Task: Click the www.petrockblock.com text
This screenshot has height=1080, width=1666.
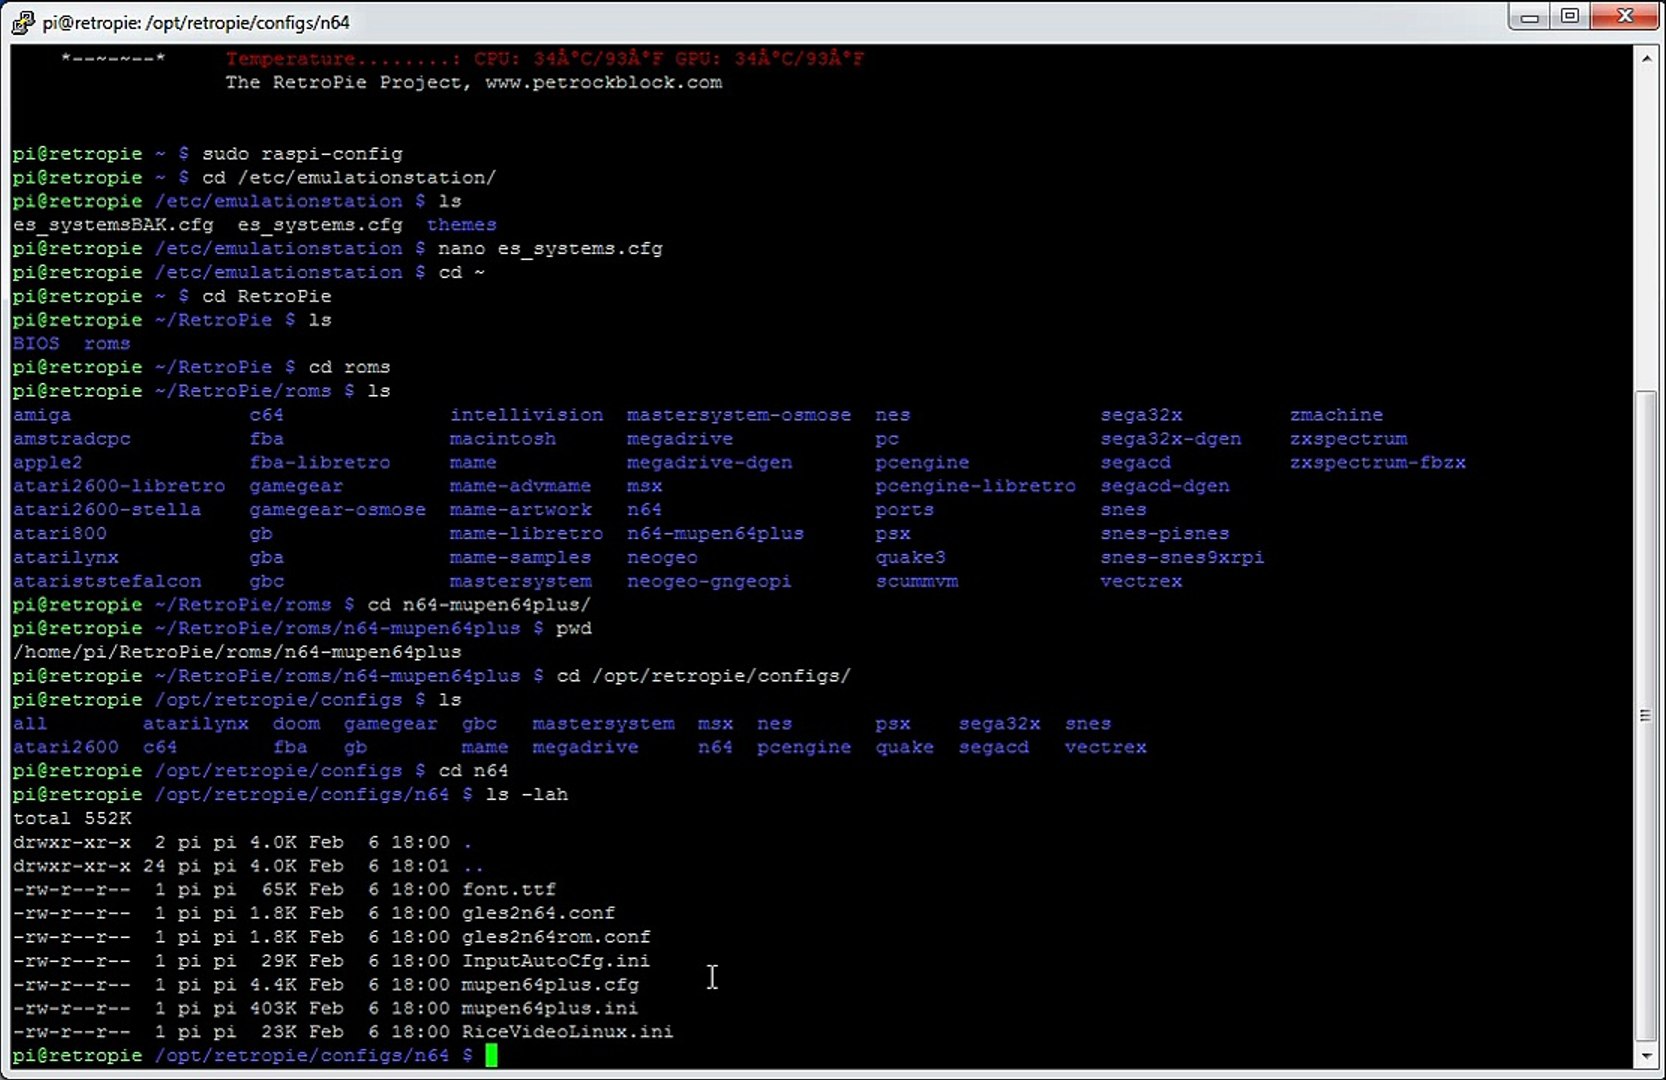Action: pos(603,82)
